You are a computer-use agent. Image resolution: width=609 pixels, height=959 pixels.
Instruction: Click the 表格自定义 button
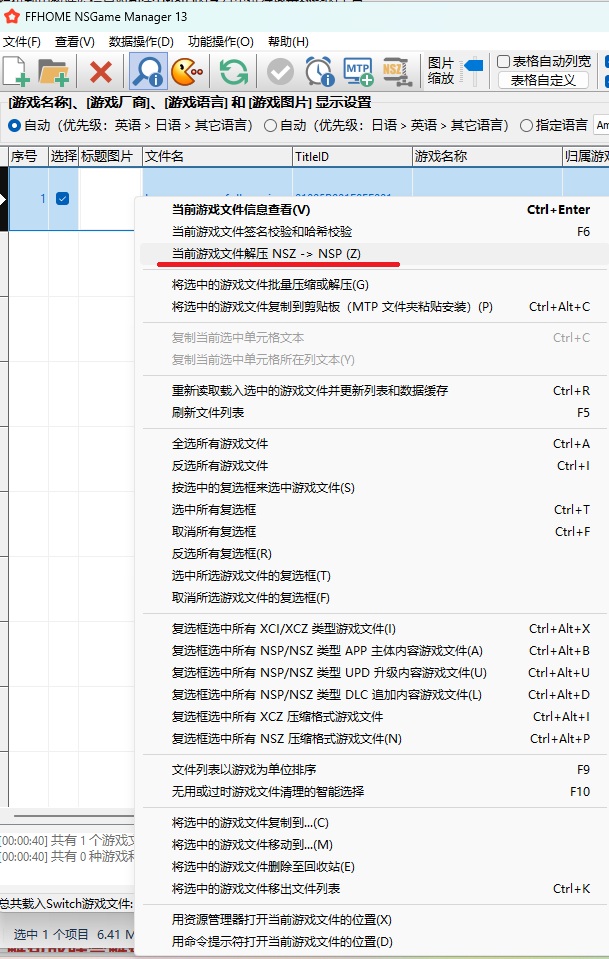point(543,80)
